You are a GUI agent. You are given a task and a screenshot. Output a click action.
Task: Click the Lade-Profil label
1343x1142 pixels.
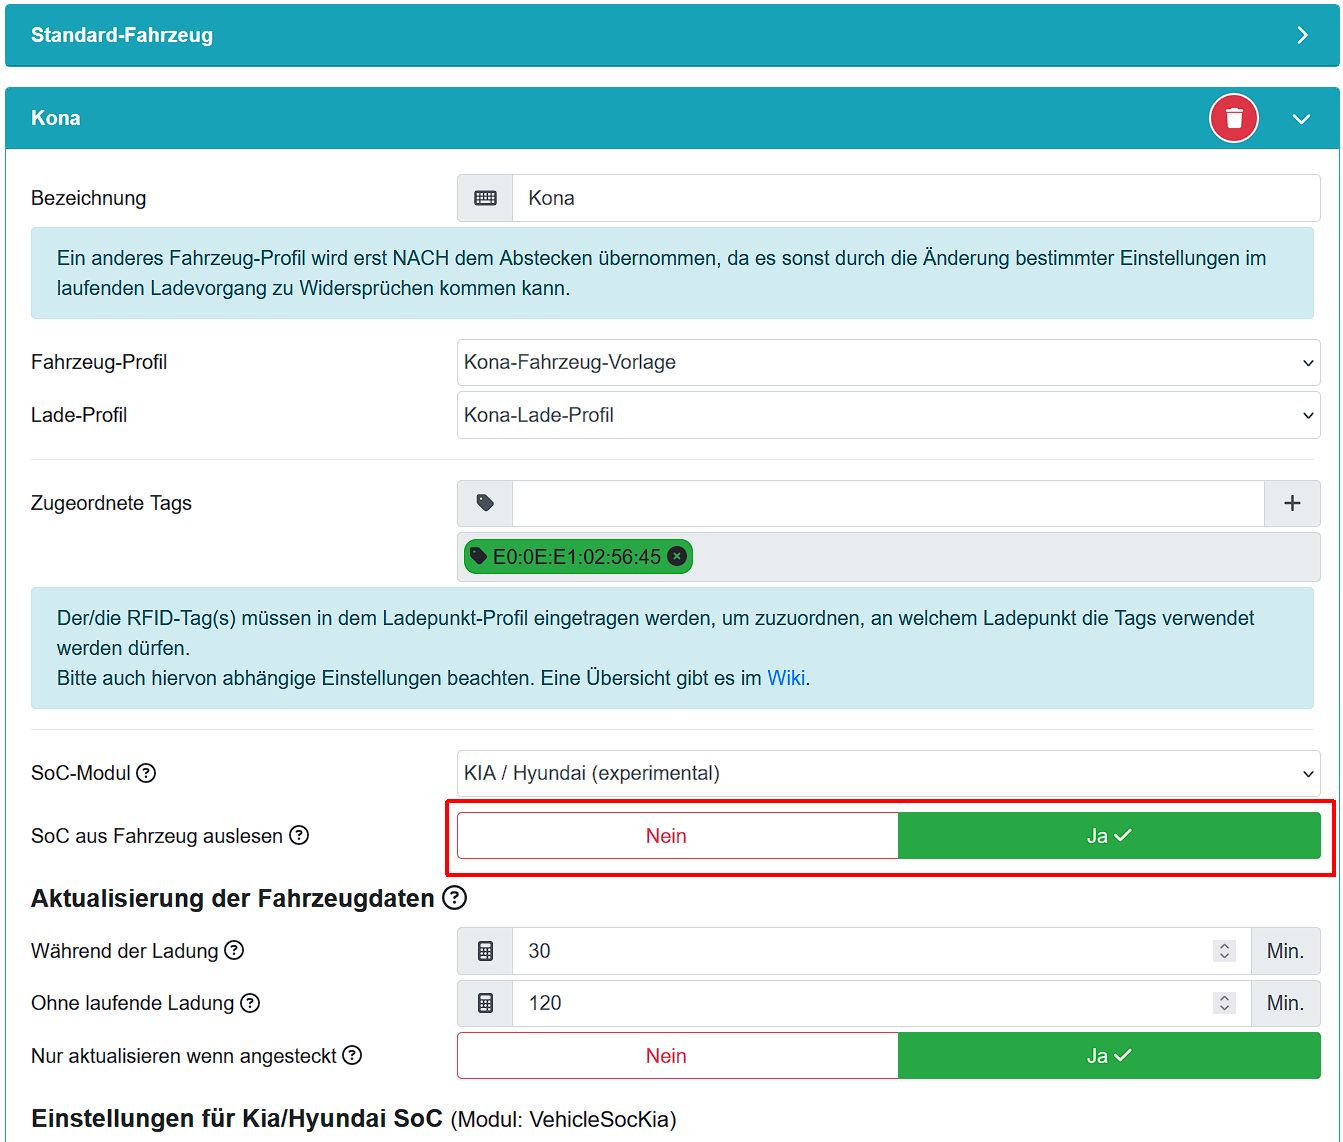point(79,415)
